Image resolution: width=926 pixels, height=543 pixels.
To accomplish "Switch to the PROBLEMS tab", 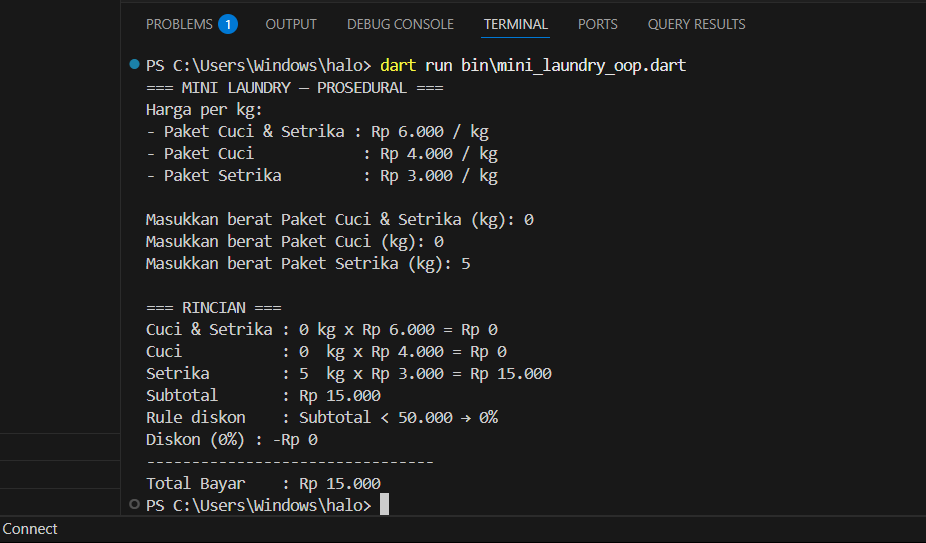I will 179,24.
